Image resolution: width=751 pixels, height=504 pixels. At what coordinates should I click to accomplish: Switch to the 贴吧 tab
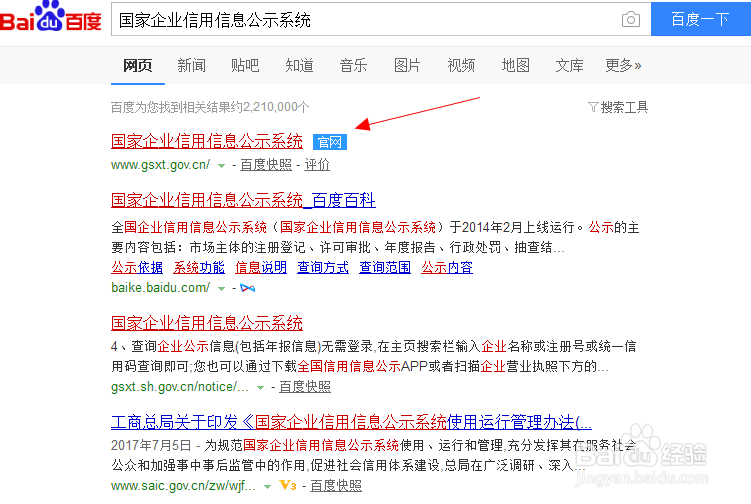point(245,65)
